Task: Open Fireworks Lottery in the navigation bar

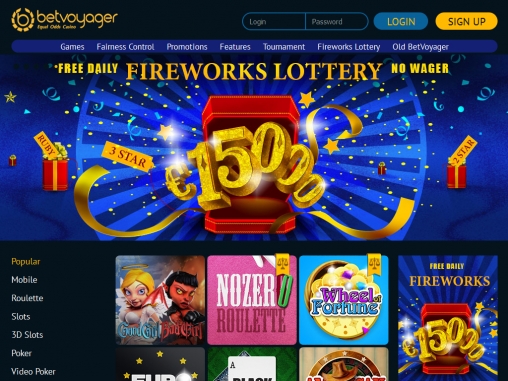Action: tap(349, 47)
